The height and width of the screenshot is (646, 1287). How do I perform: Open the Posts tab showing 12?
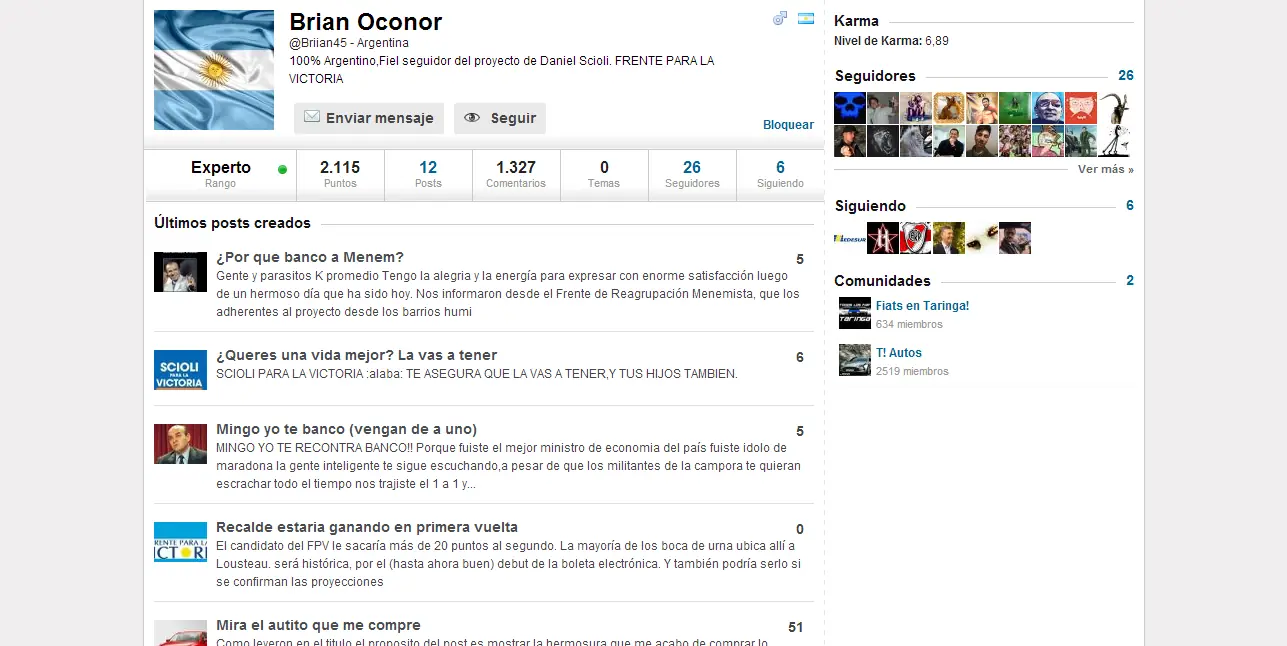coord(428,175)
